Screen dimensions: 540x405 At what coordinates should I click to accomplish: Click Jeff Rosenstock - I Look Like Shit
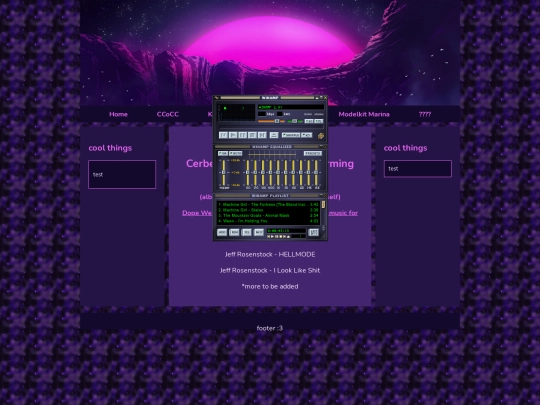pos(270,270)
